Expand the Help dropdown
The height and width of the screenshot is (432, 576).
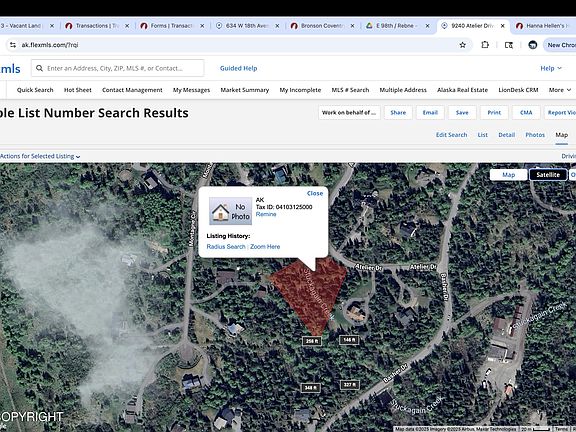coord(551,68)
